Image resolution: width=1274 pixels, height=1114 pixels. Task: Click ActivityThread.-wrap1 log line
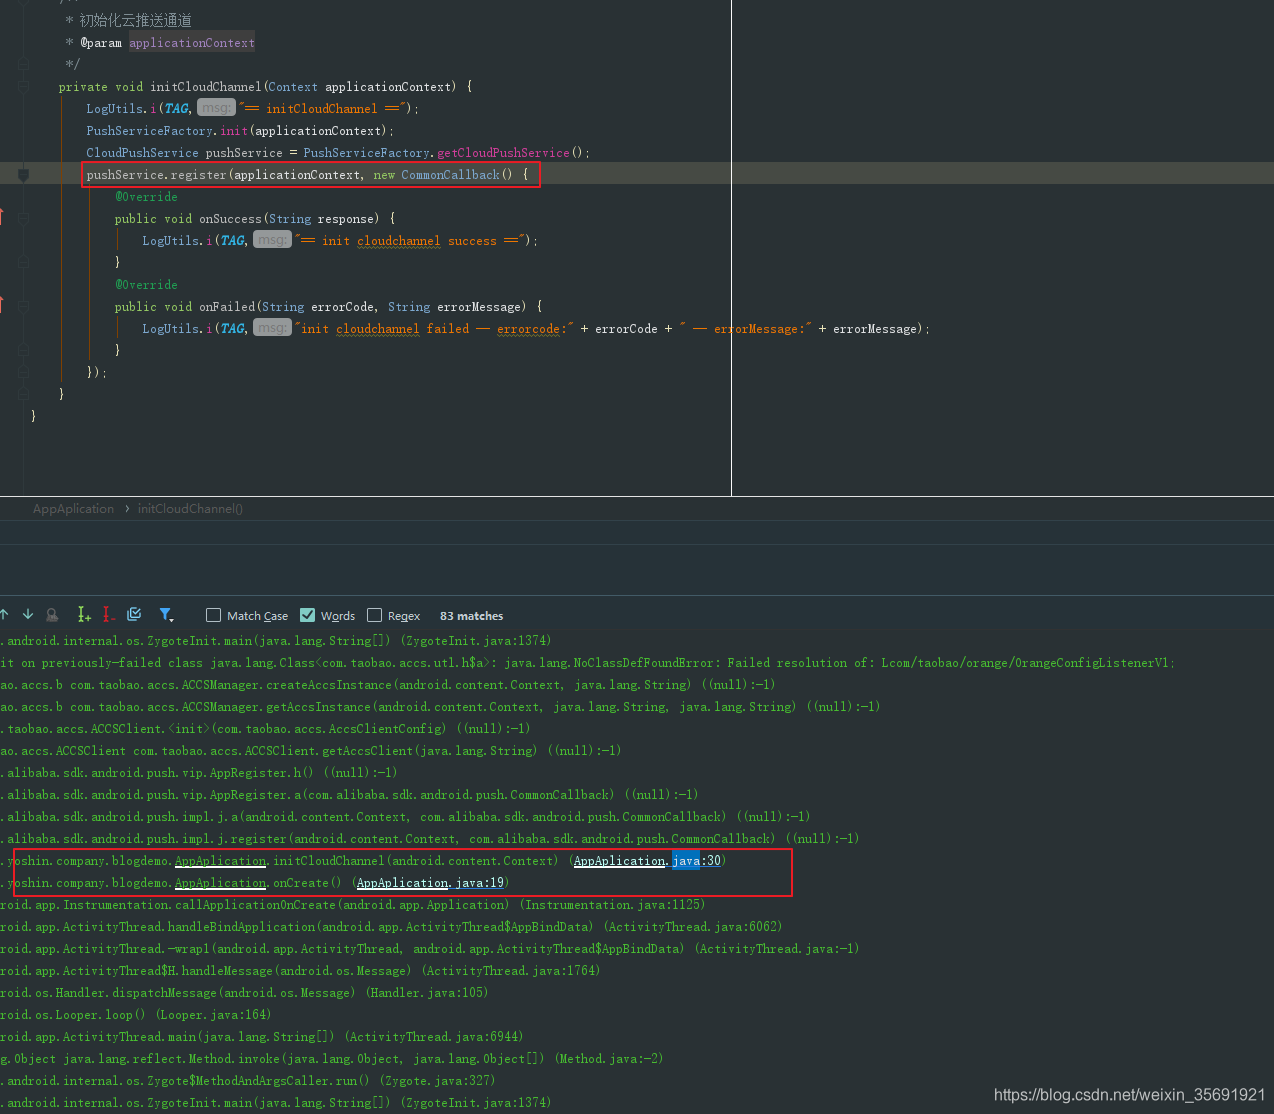(x=430, y=949)
